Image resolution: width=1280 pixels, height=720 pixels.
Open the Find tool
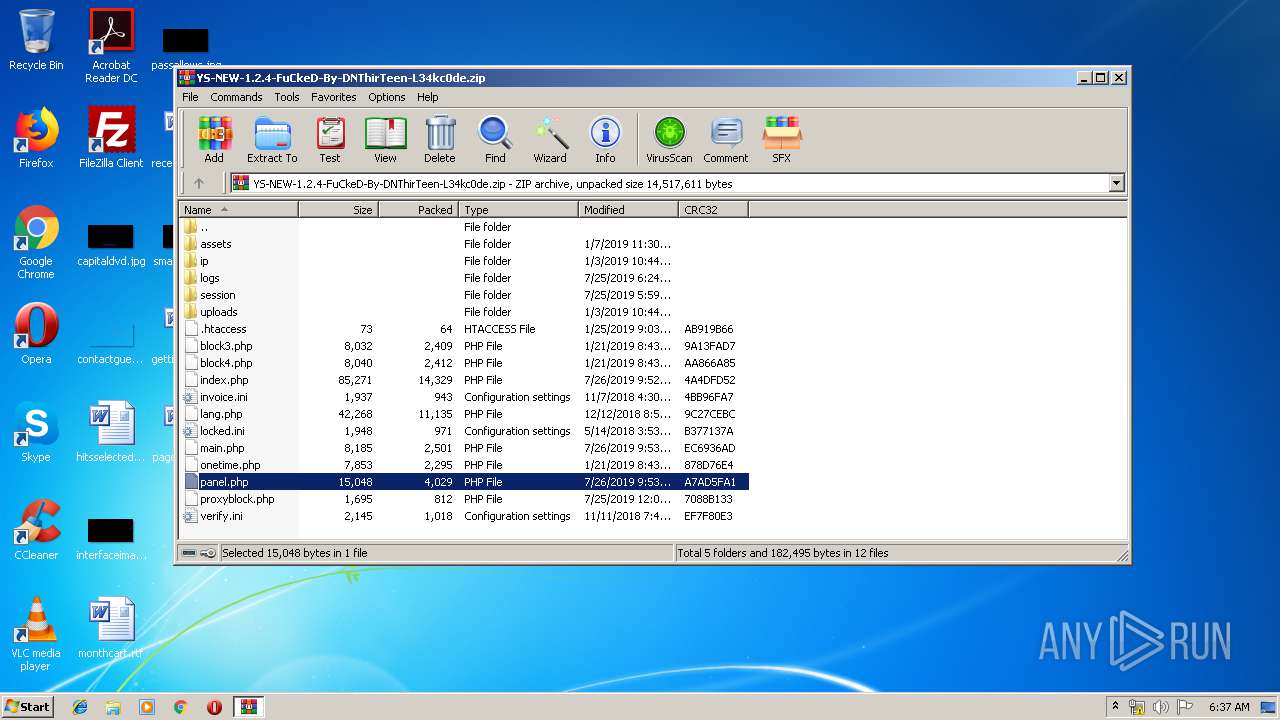click(495, 139)
